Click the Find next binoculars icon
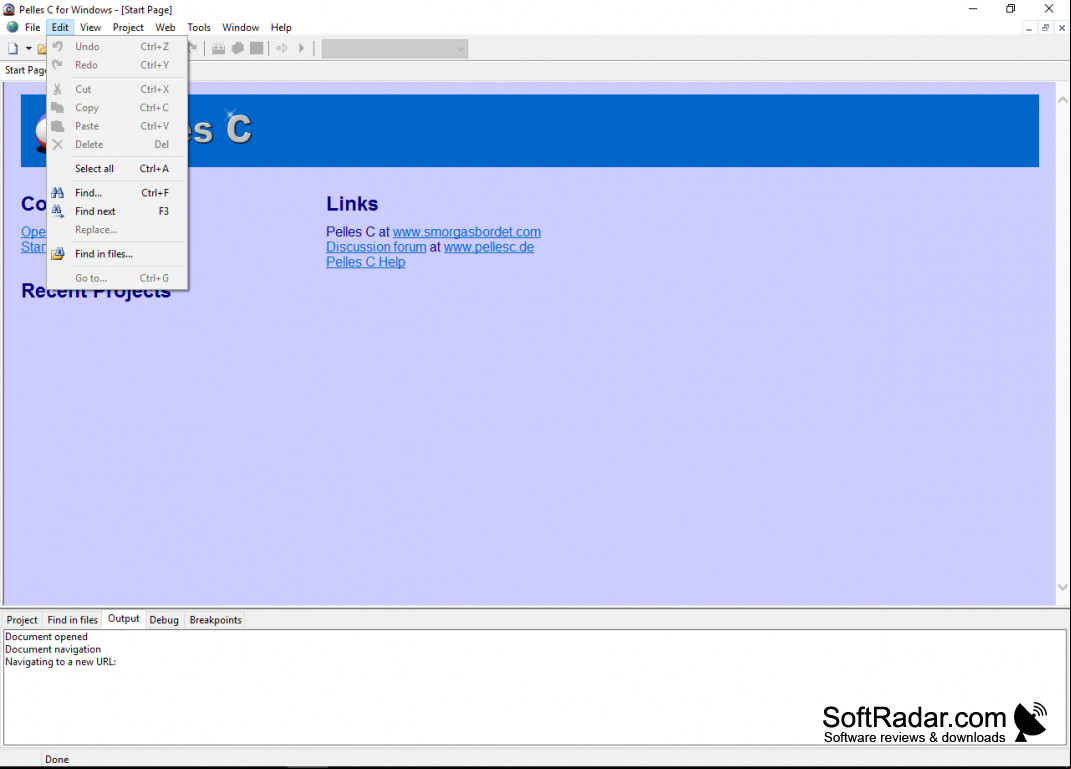1071x769 pixels. click(58, 212)
